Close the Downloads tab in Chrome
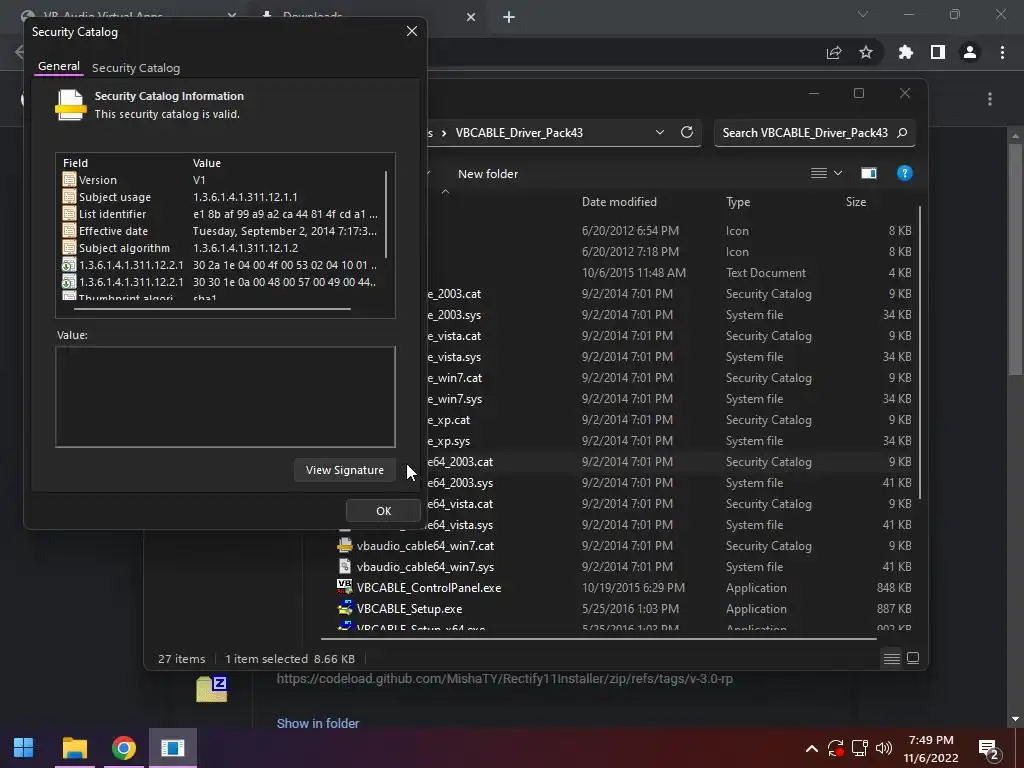 (x=471, y=17)
